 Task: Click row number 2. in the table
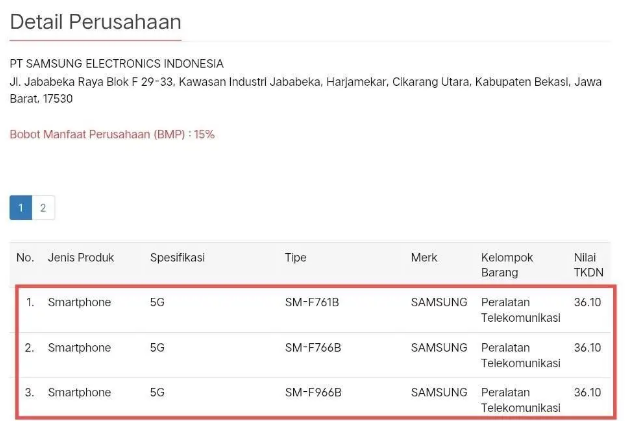(x=29, y=348)
